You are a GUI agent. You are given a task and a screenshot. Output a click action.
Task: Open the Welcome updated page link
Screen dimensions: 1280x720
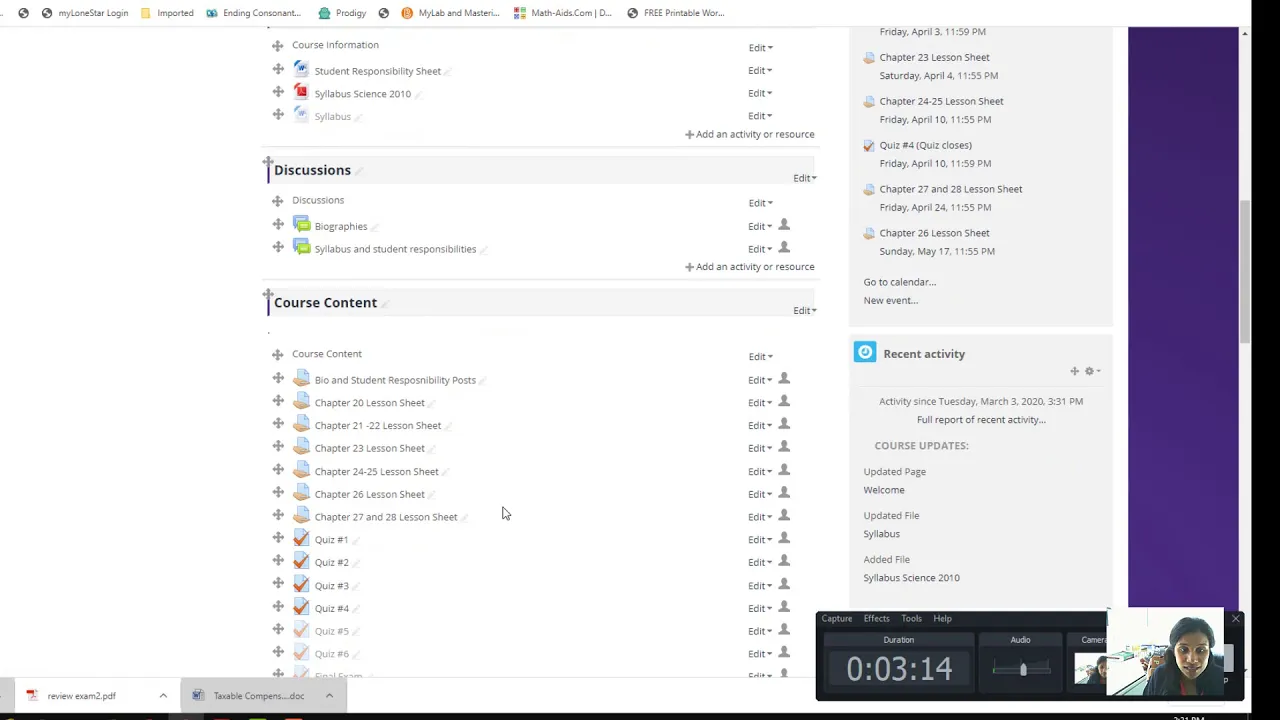[x=884, y=490]
